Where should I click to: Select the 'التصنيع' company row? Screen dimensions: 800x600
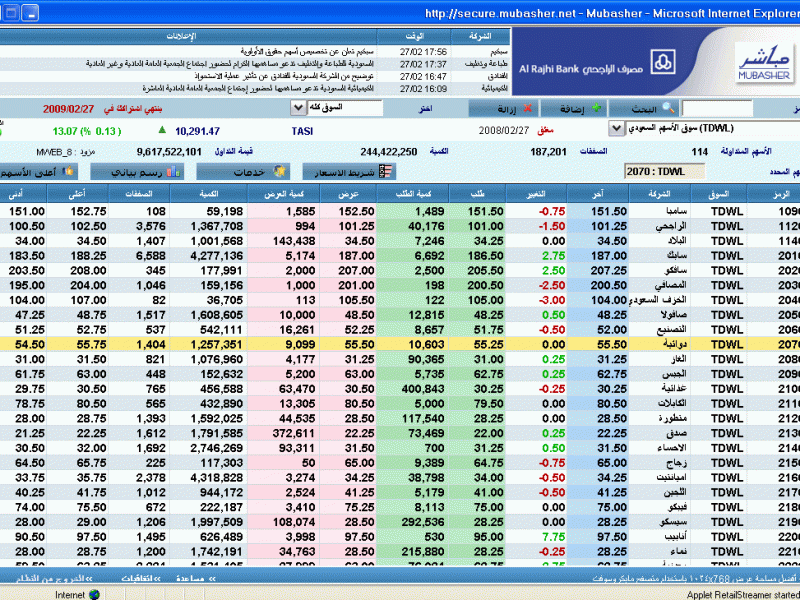pos(400,330)
